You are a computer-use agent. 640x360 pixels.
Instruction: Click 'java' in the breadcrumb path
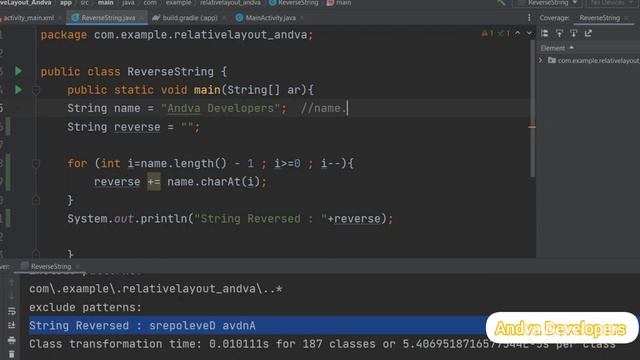(128, 3)
